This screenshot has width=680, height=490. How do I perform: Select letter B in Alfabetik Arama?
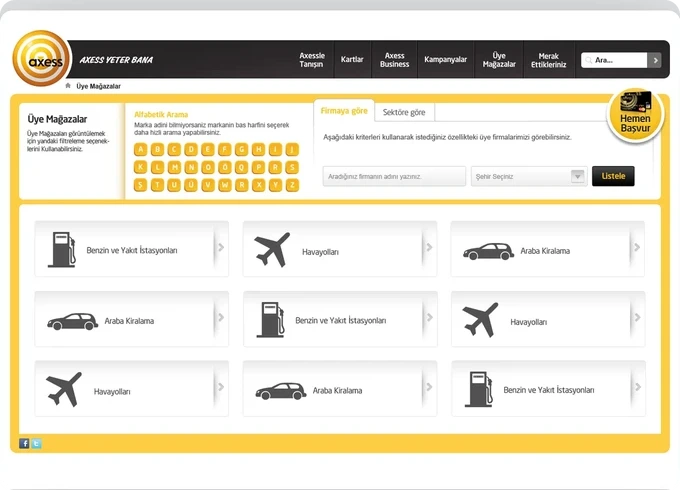pos(157,150)
